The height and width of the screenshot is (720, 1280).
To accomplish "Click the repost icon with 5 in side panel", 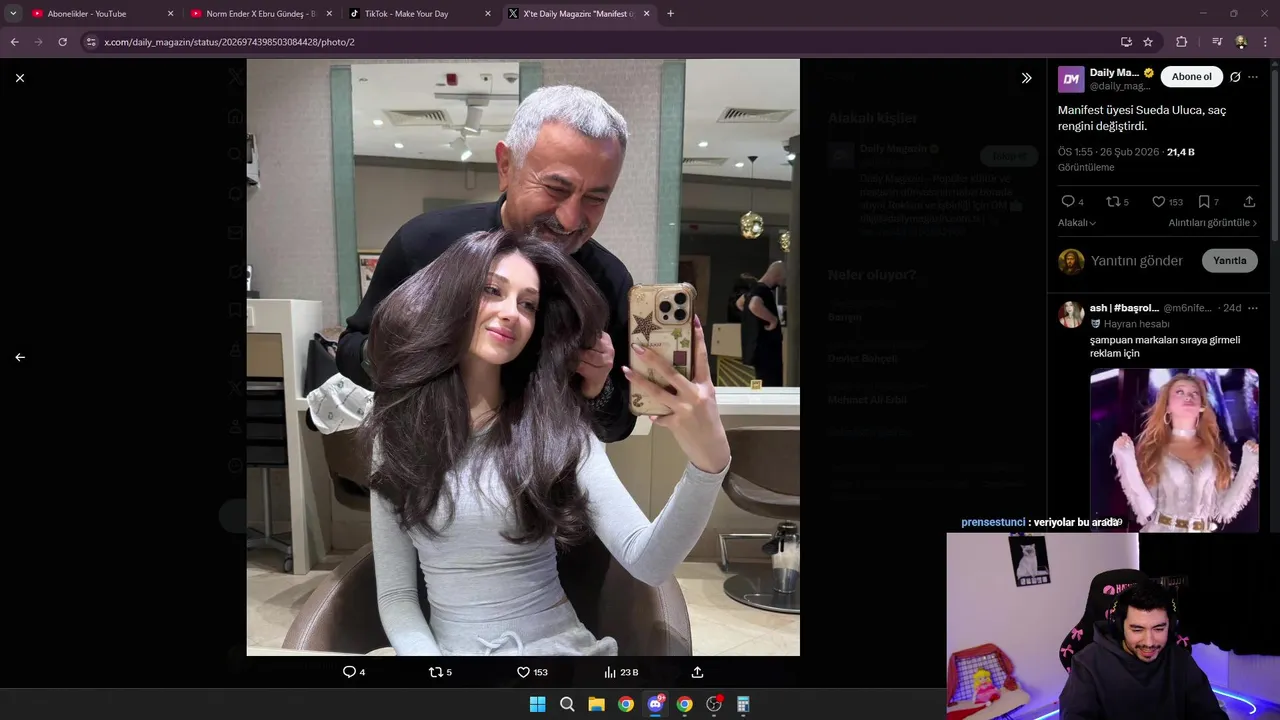I will (x=1117, y=202).
